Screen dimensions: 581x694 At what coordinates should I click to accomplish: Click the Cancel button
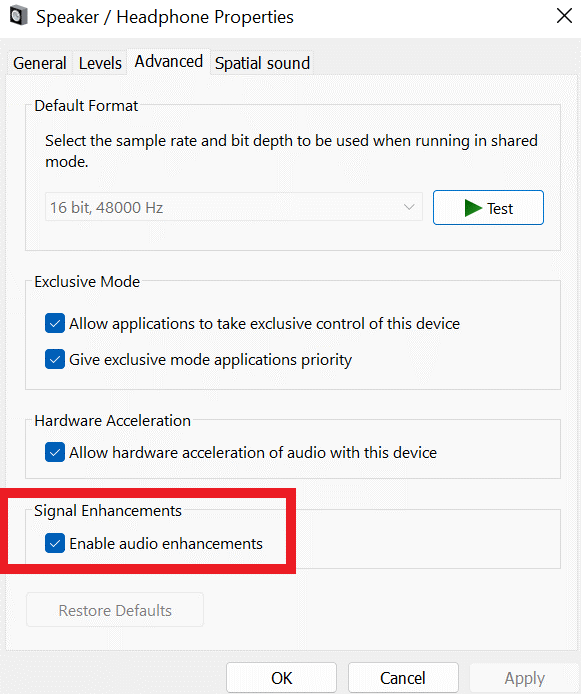pos(403,678)
